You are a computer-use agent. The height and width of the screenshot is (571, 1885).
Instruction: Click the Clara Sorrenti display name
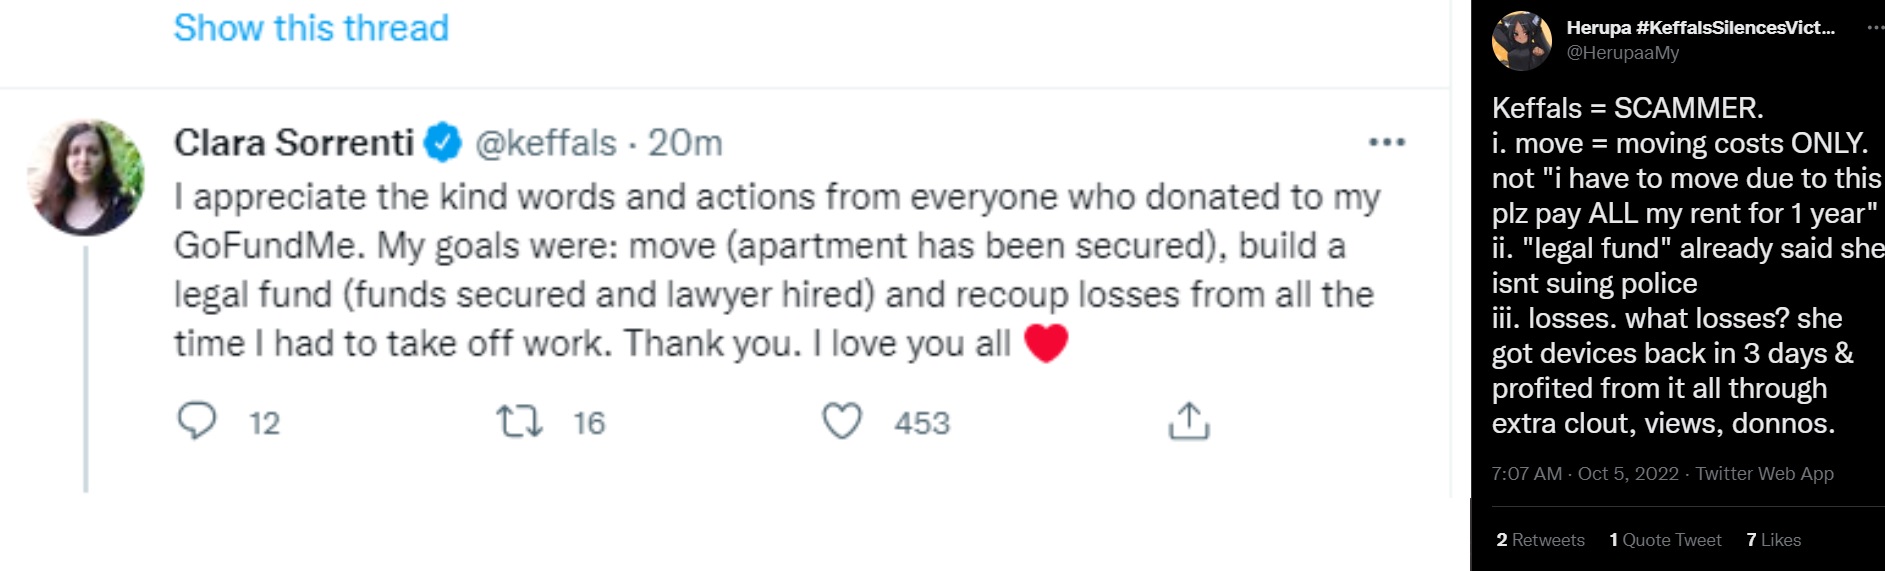coord(294,143)
